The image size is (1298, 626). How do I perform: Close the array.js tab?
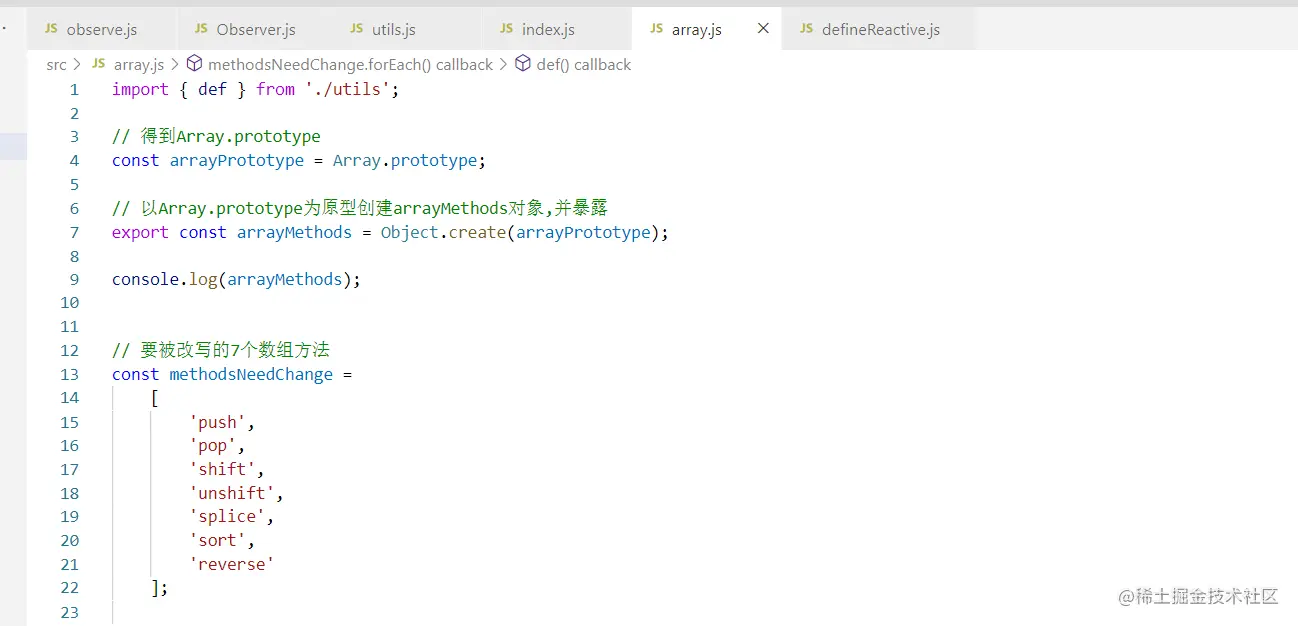pyautogui.click(x=763, y=29)
